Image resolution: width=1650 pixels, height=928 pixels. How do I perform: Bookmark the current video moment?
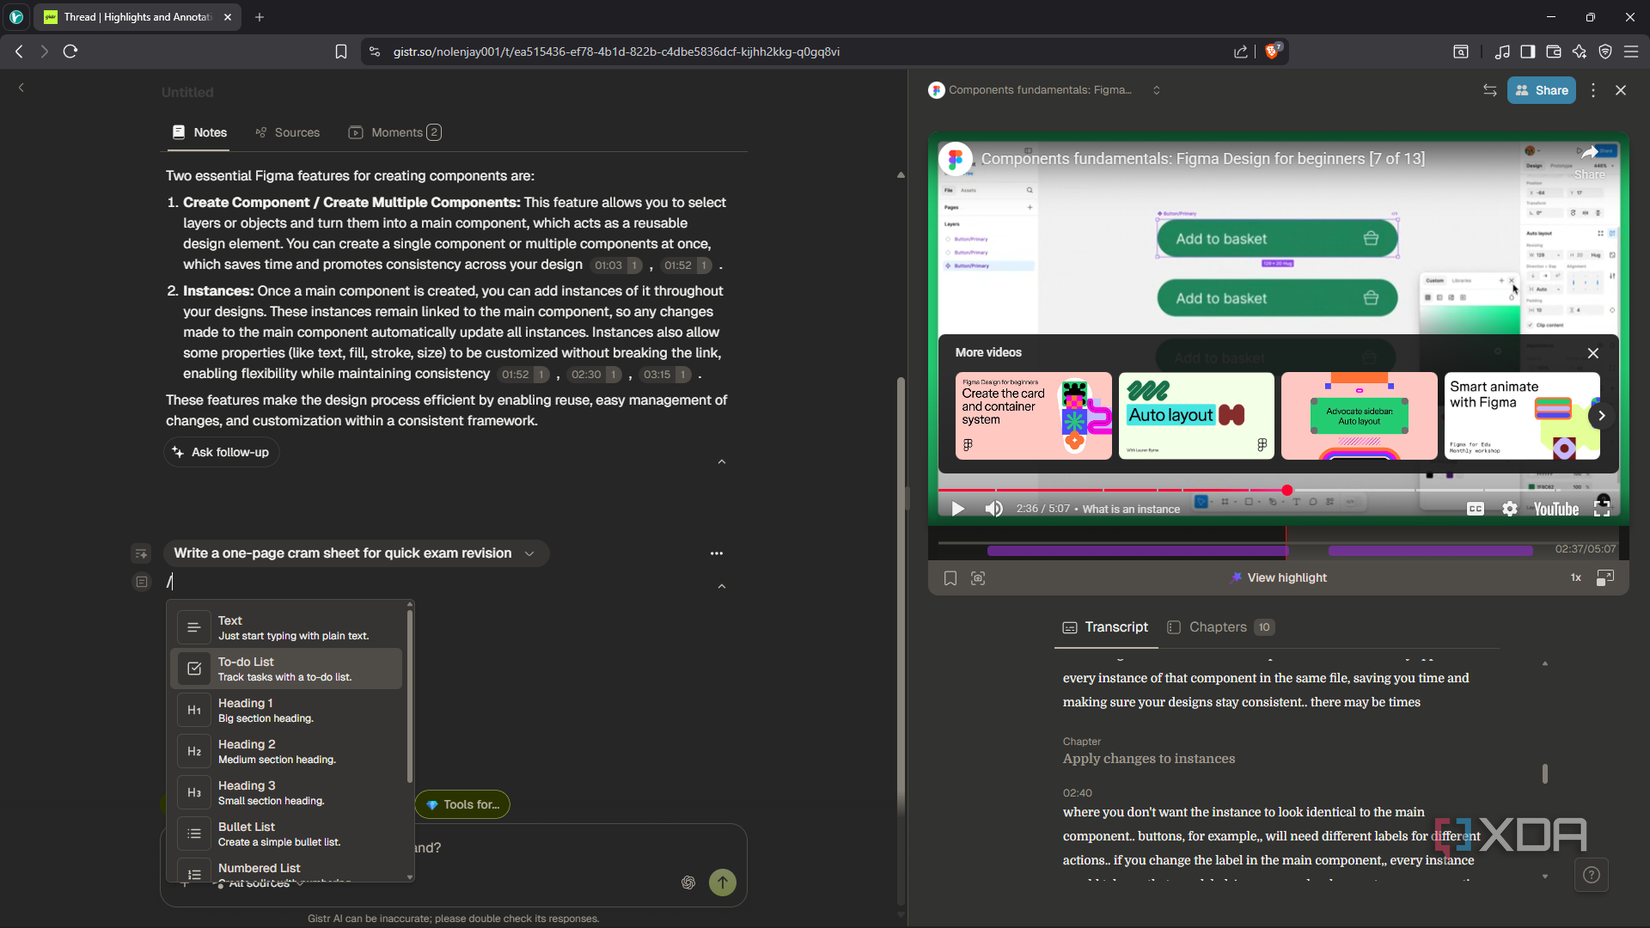coord(950,578)
